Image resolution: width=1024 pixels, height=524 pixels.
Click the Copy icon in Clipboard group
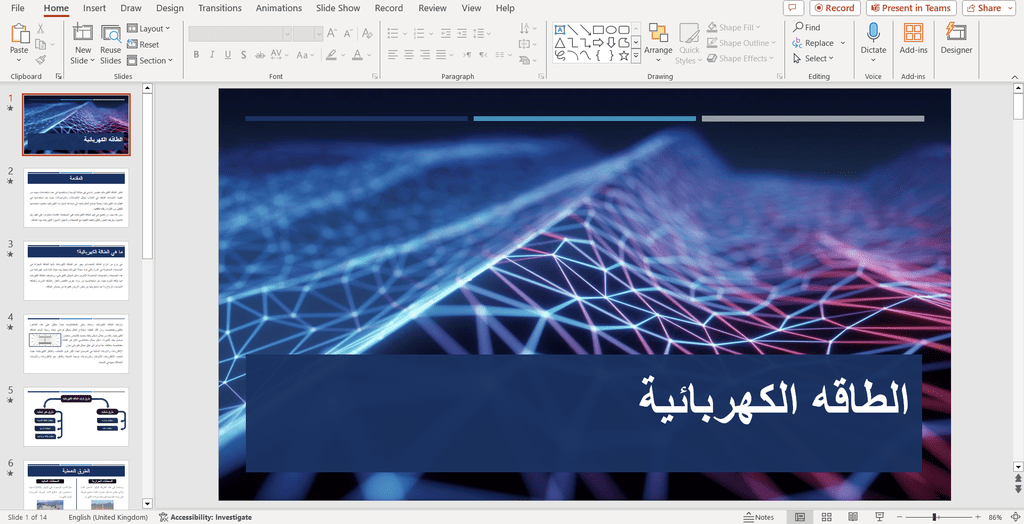click(40, 44)
